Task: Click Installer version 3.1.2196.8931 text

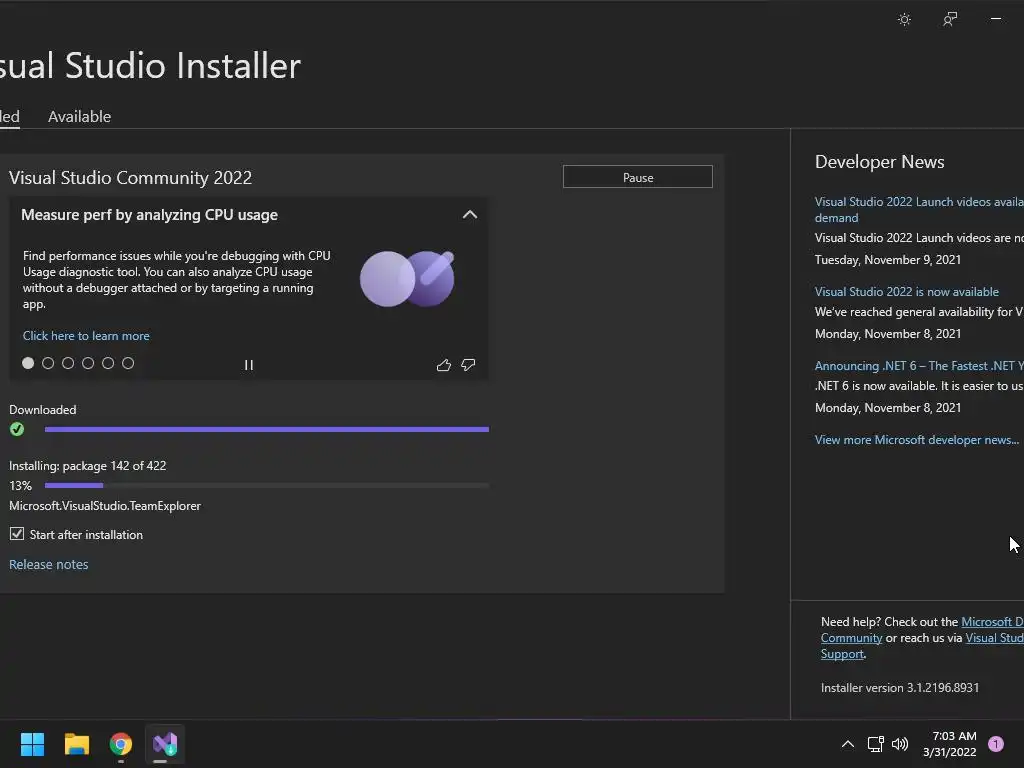Action: pos(900,688)
